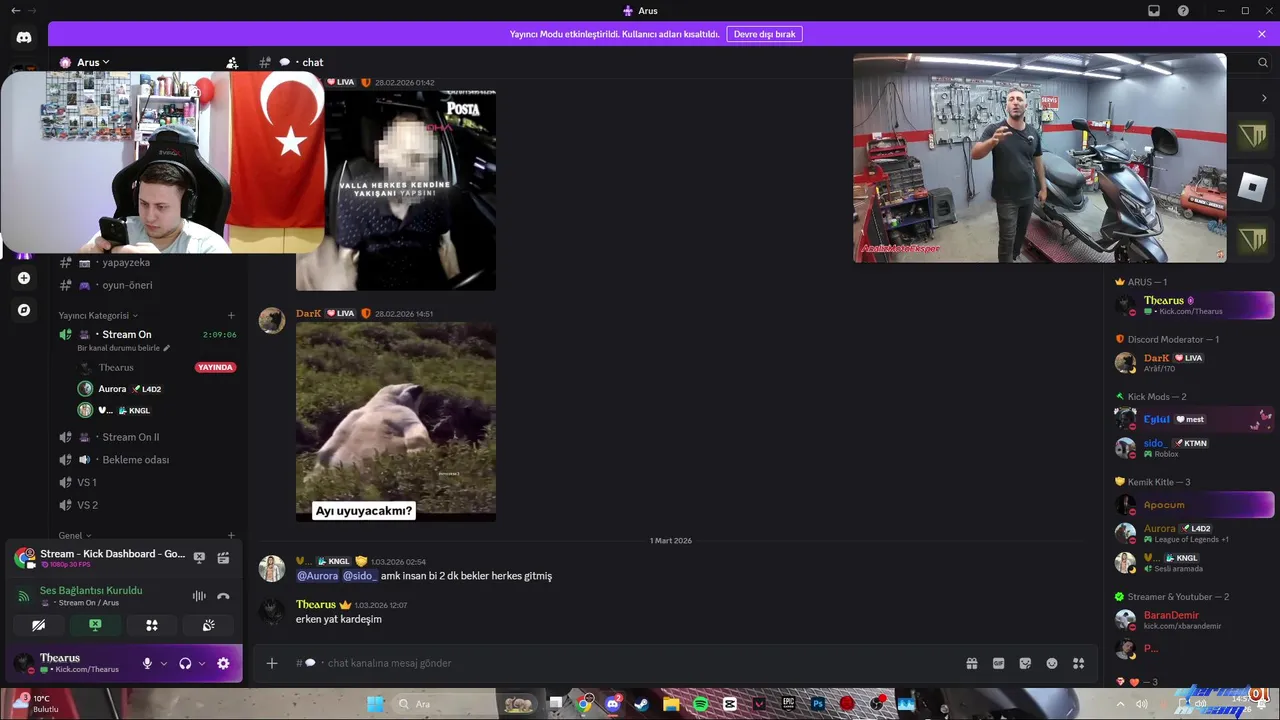Image resolution: width=1280 pixels, height=720 pixels.
Task: Click the Roblox activity card icon
Action: 1253,187
